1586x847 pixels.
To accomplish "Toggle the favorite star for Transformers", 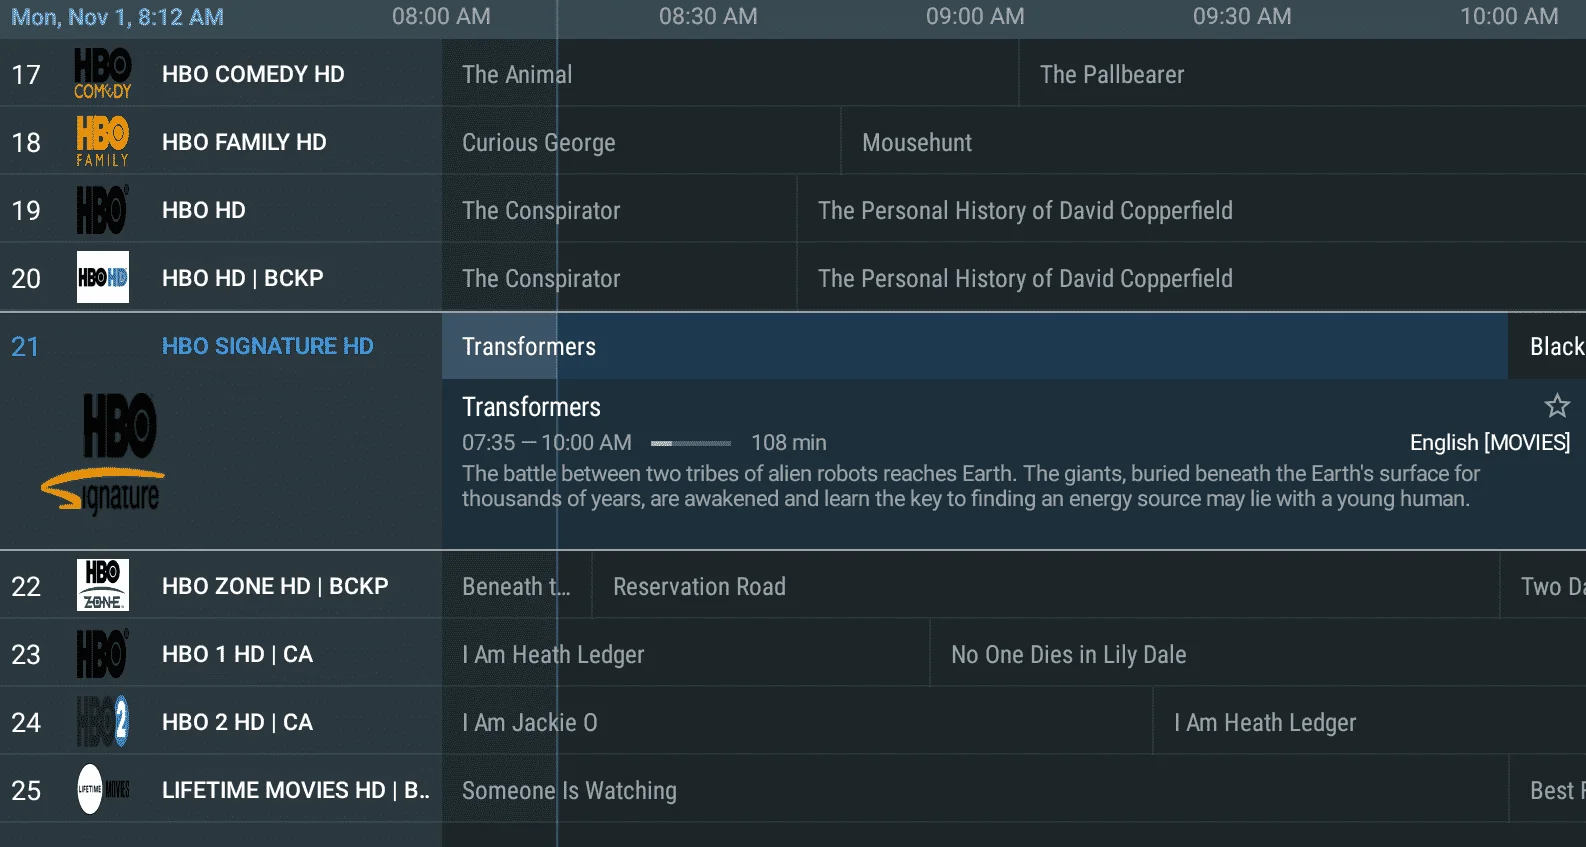I will tap(1557, 406).
